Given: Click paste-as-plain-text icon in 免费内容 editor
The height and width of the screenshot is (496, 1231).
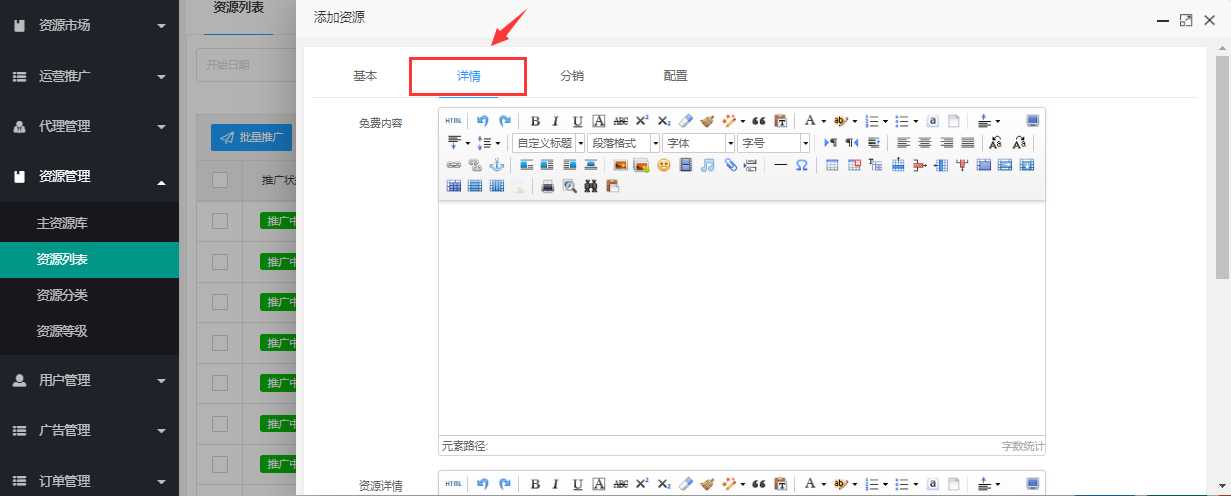Looking at the screenshot, I should [781, 121].
